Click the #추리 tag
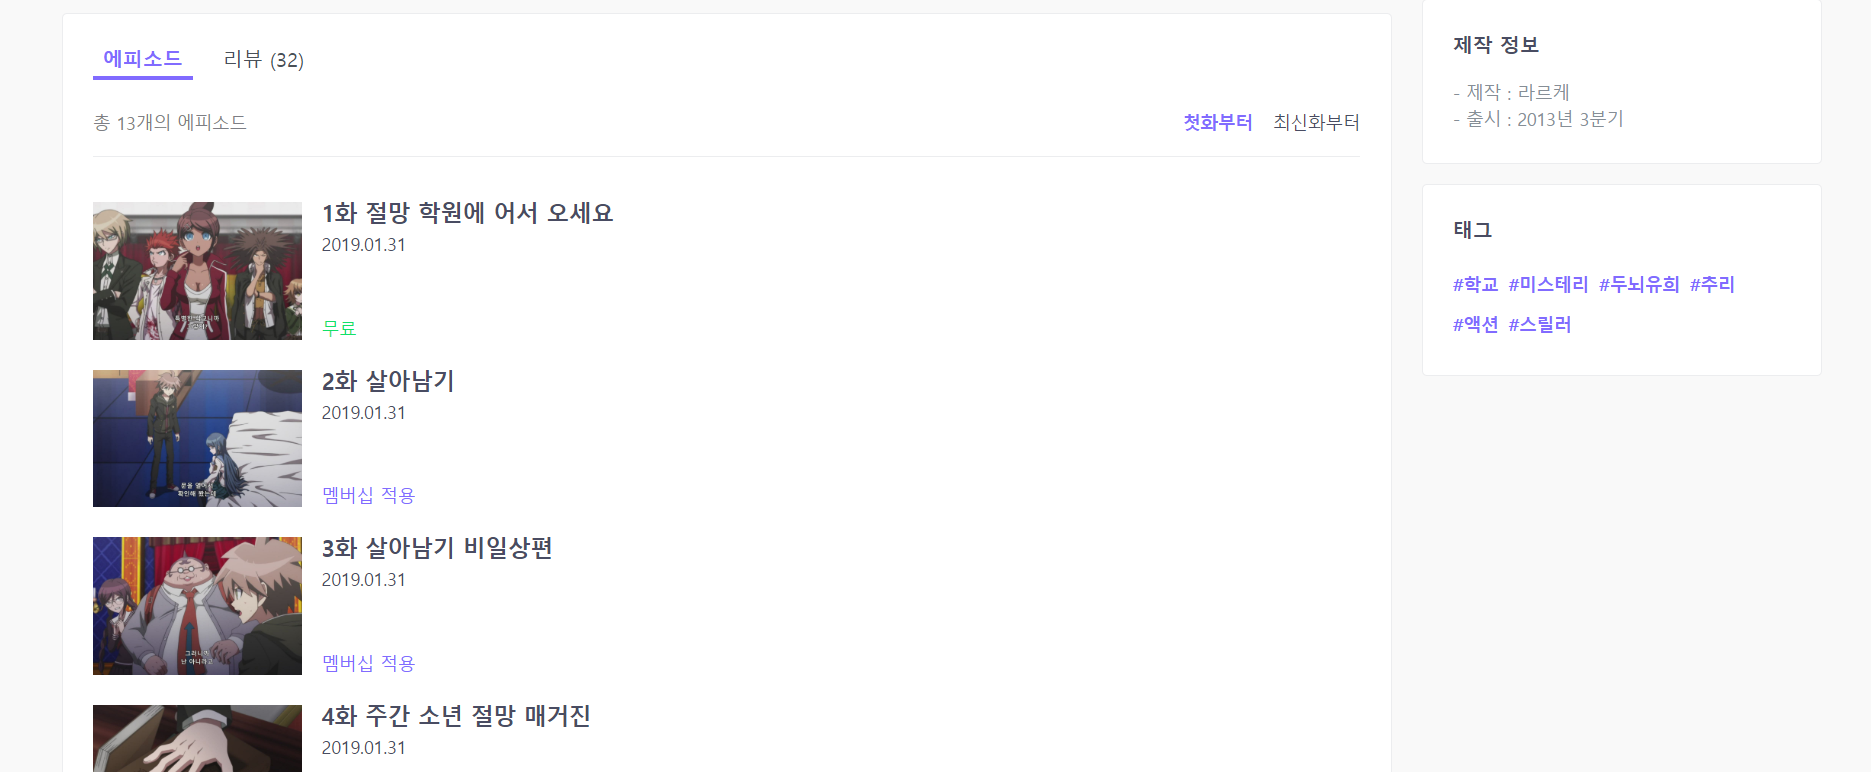 coord(1712,285)
